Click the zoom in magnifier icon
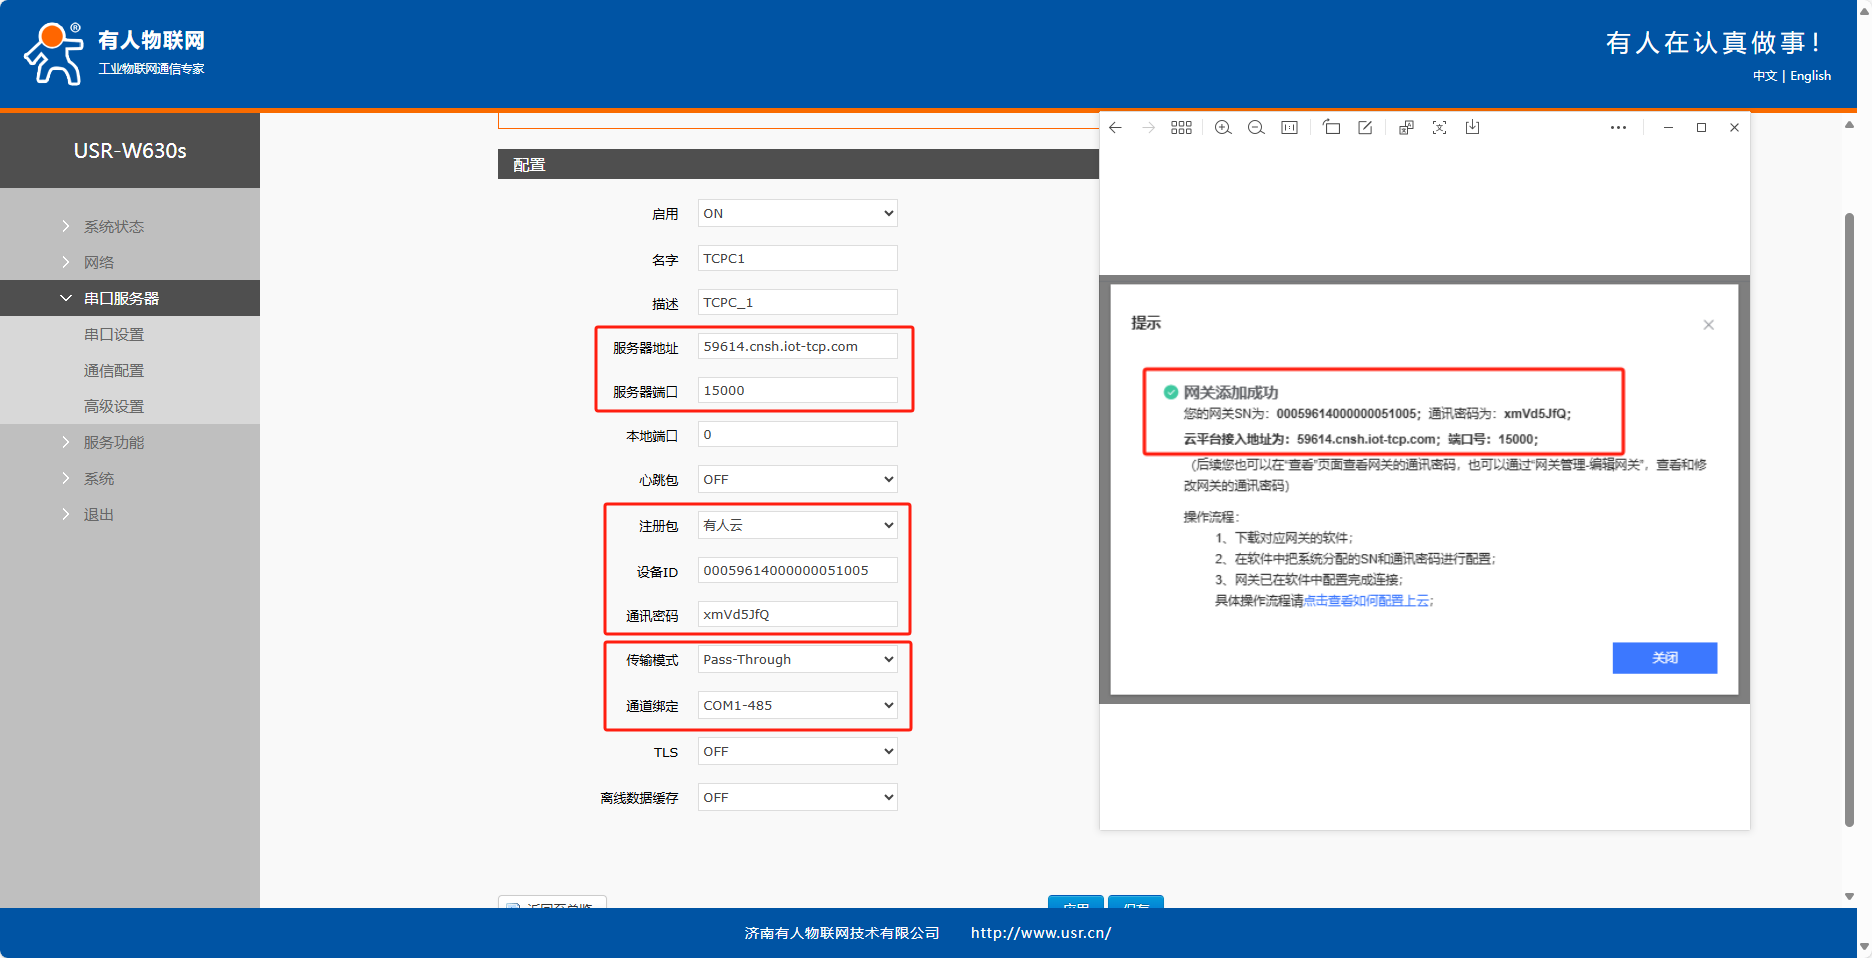This screenshot has height=958, width=1872. pos(1222,128)
